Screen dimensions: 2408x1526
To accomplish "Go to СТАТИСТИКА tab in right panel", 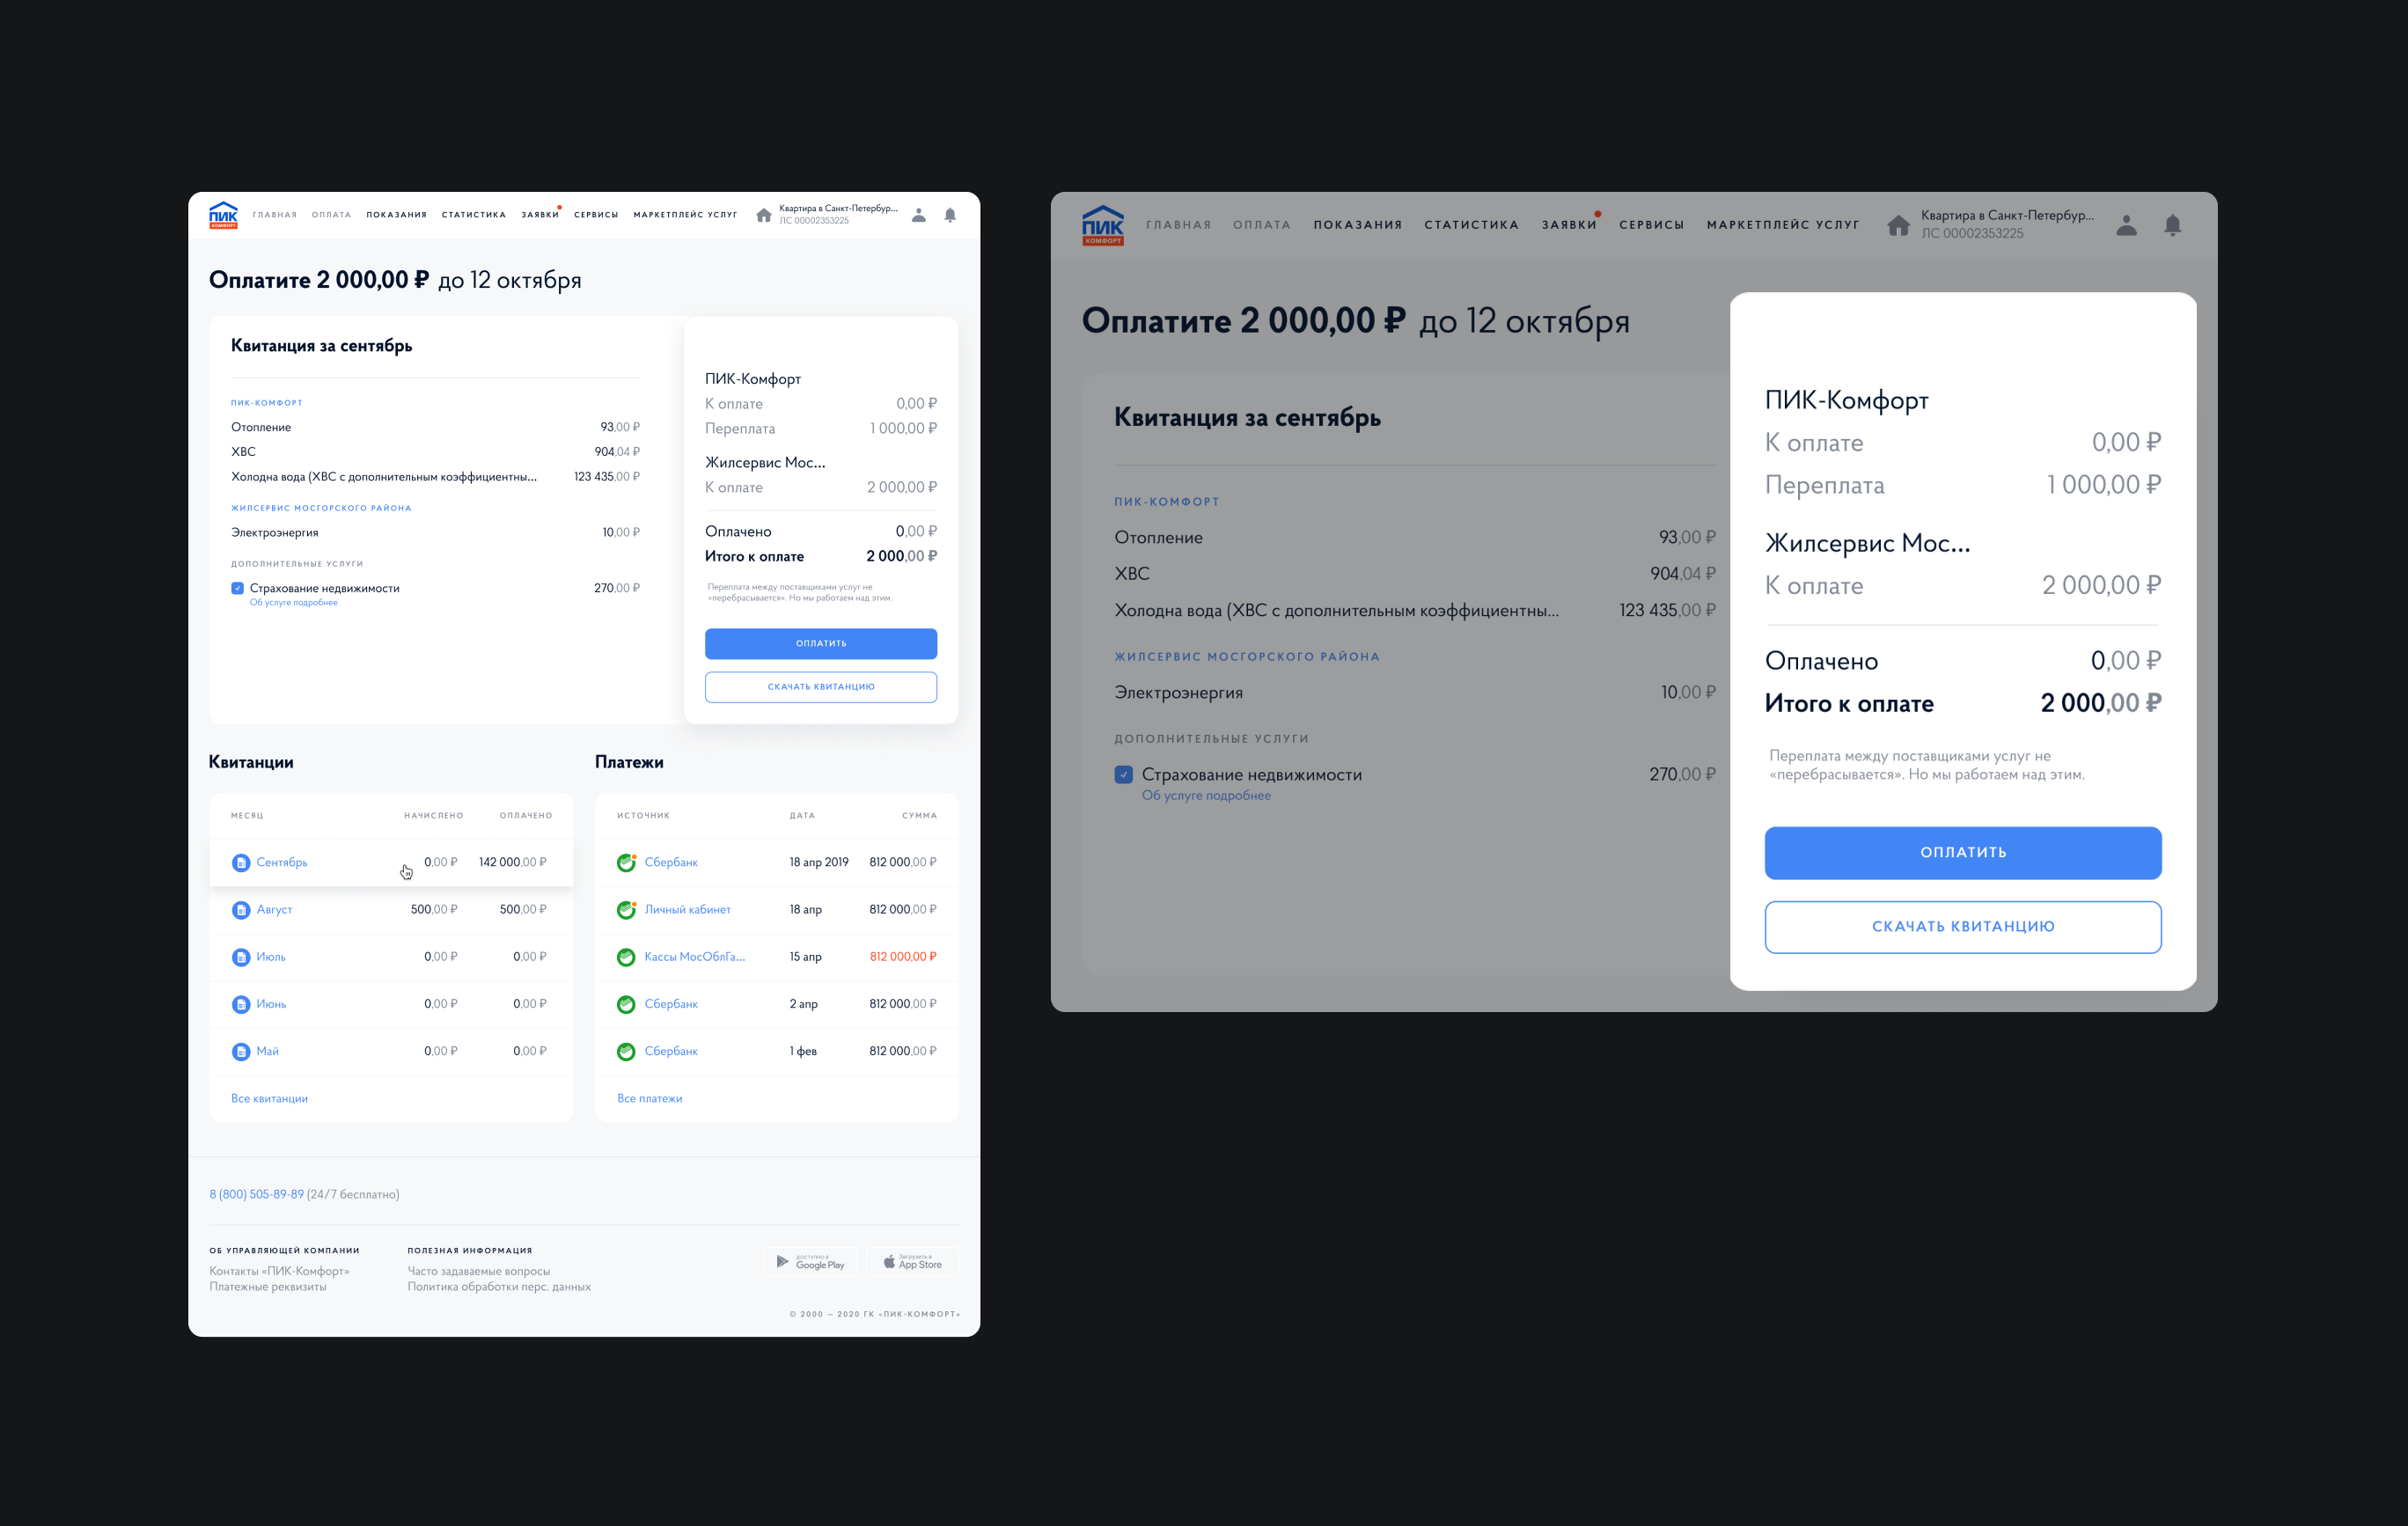I will pyautogui.click(x=1471, y=225).
